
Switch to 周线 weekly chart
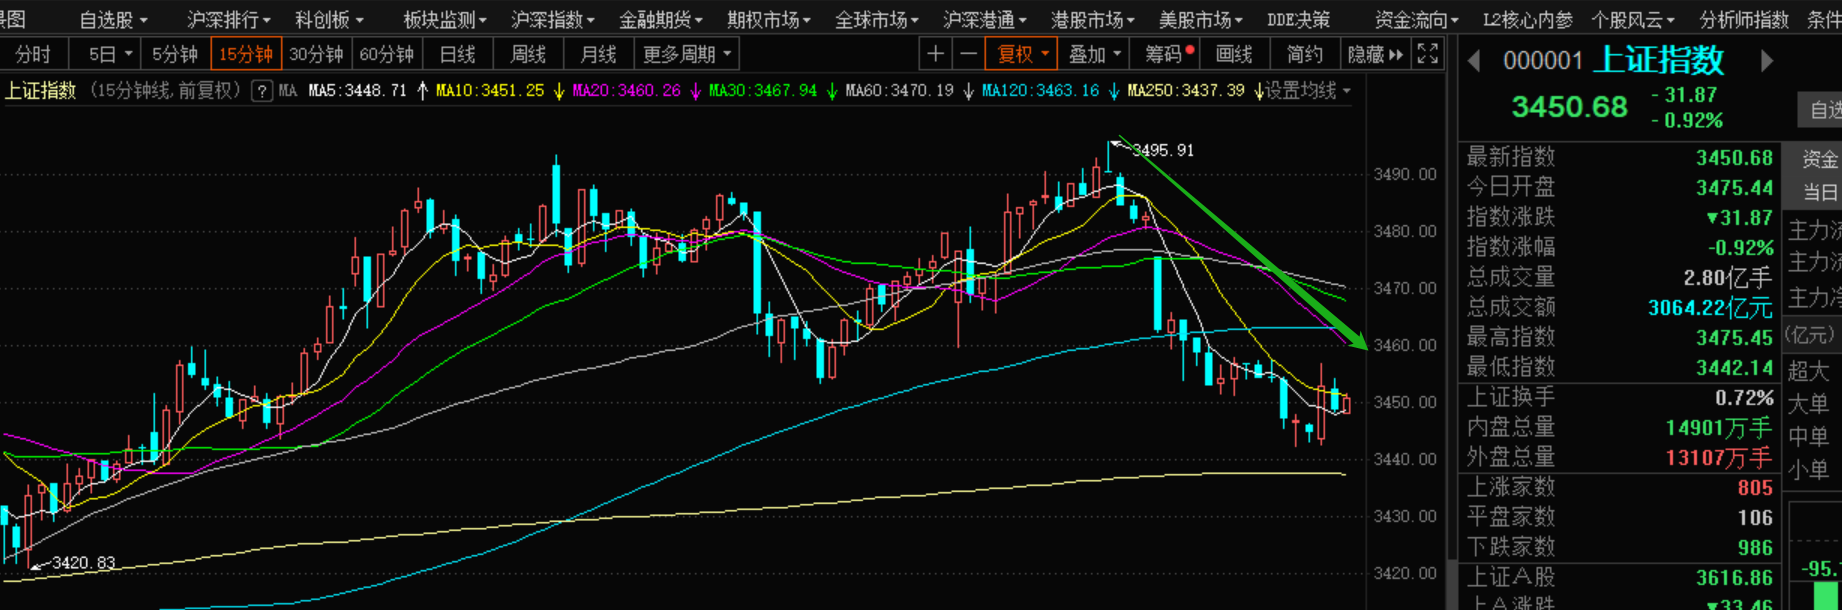point(528,54)
